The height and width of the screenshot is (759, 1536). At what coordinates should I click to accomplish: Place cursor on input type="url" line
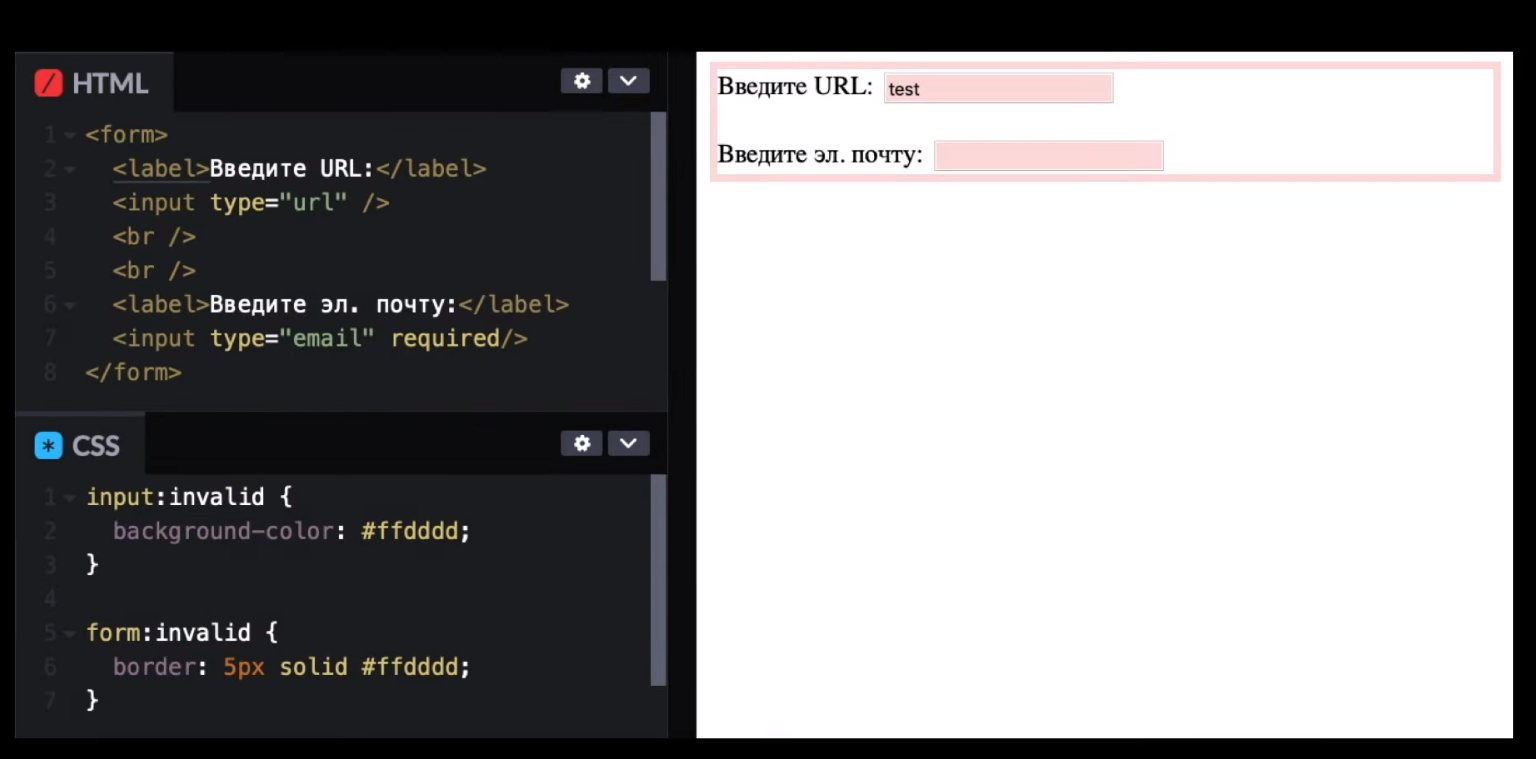251,203
